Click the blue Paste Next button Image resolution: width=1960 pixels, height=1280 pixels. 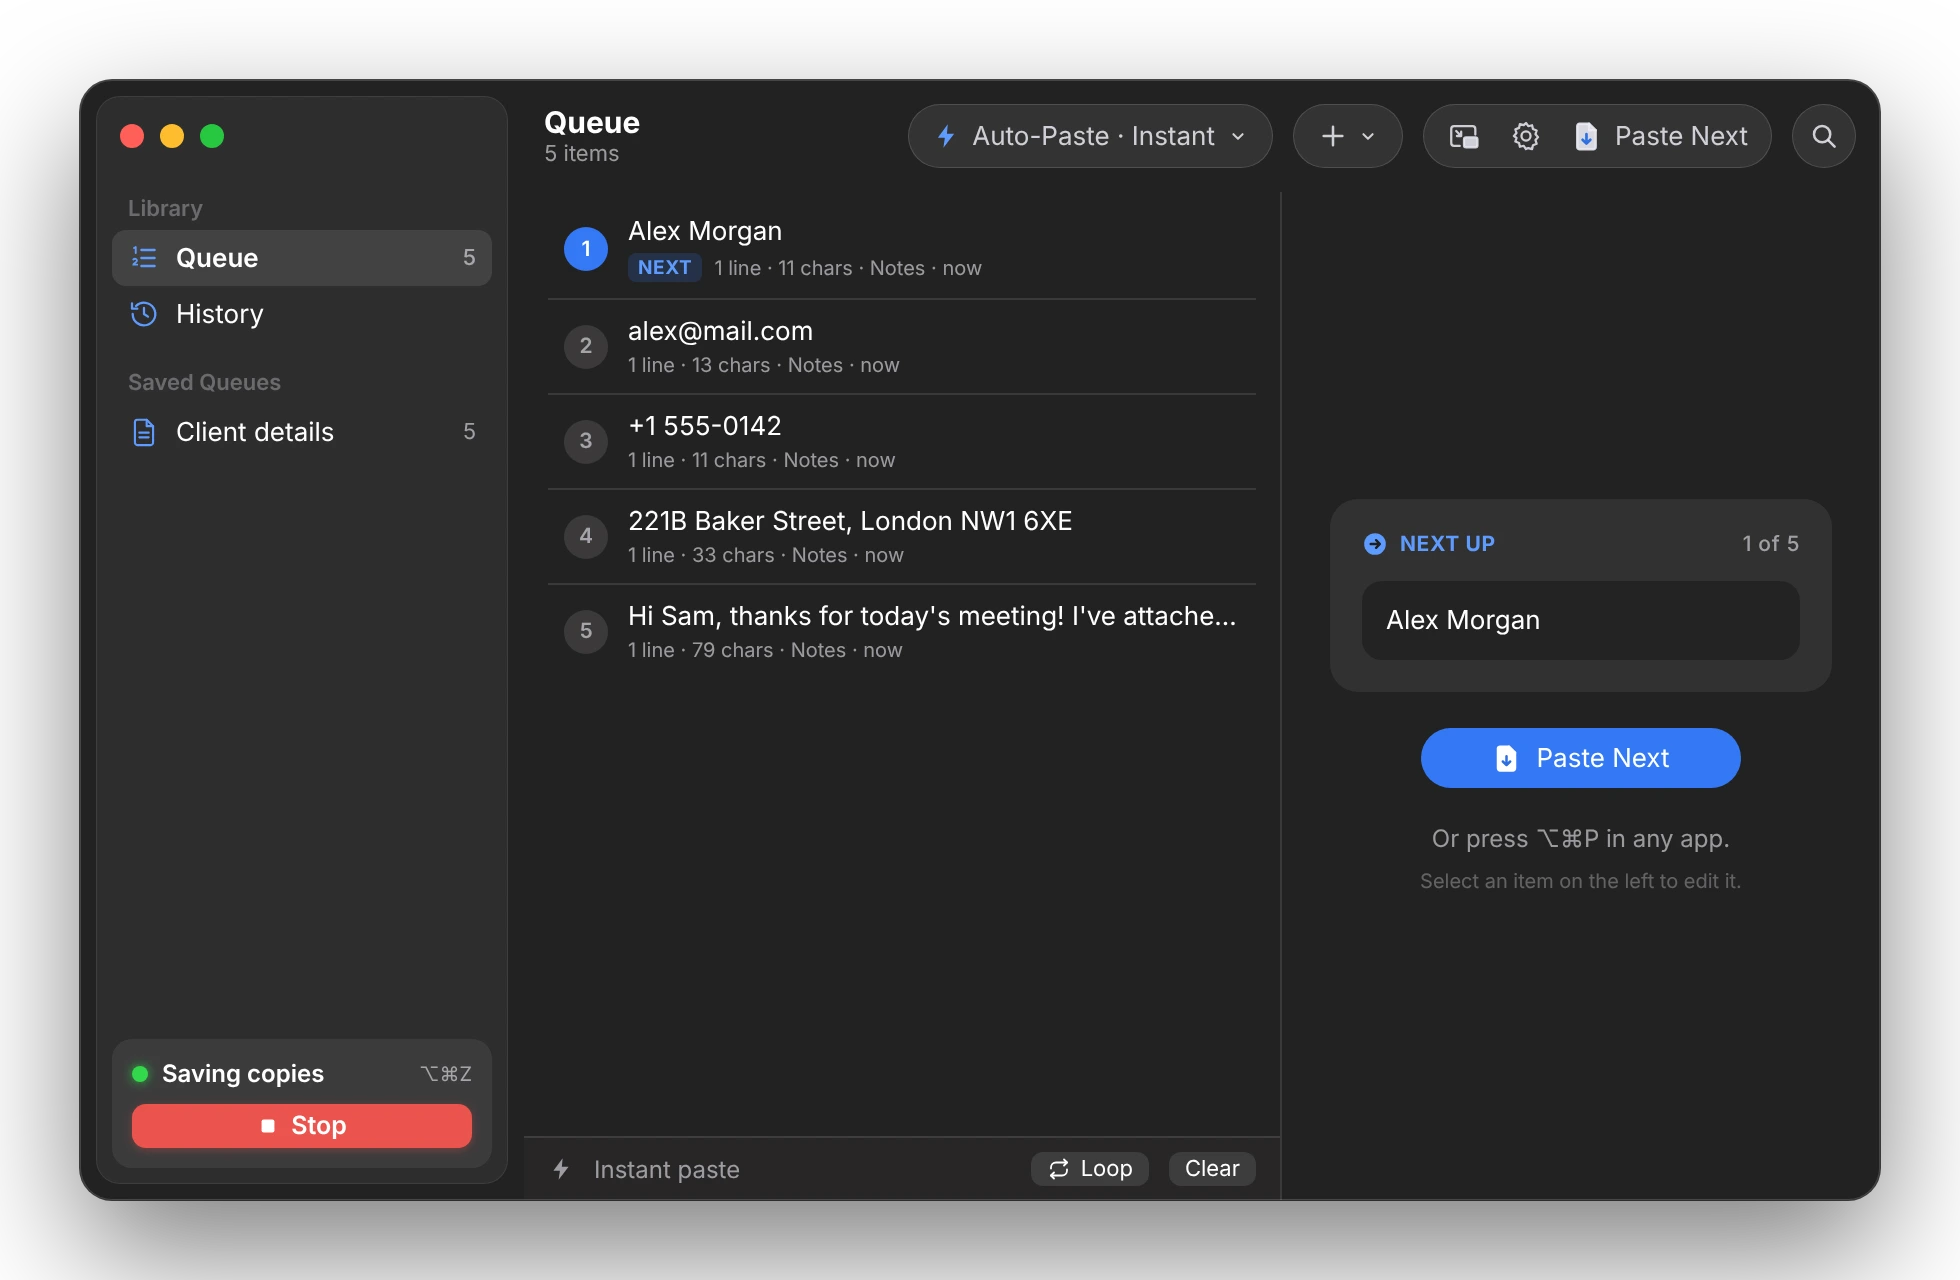click(x=1580, y=758)
